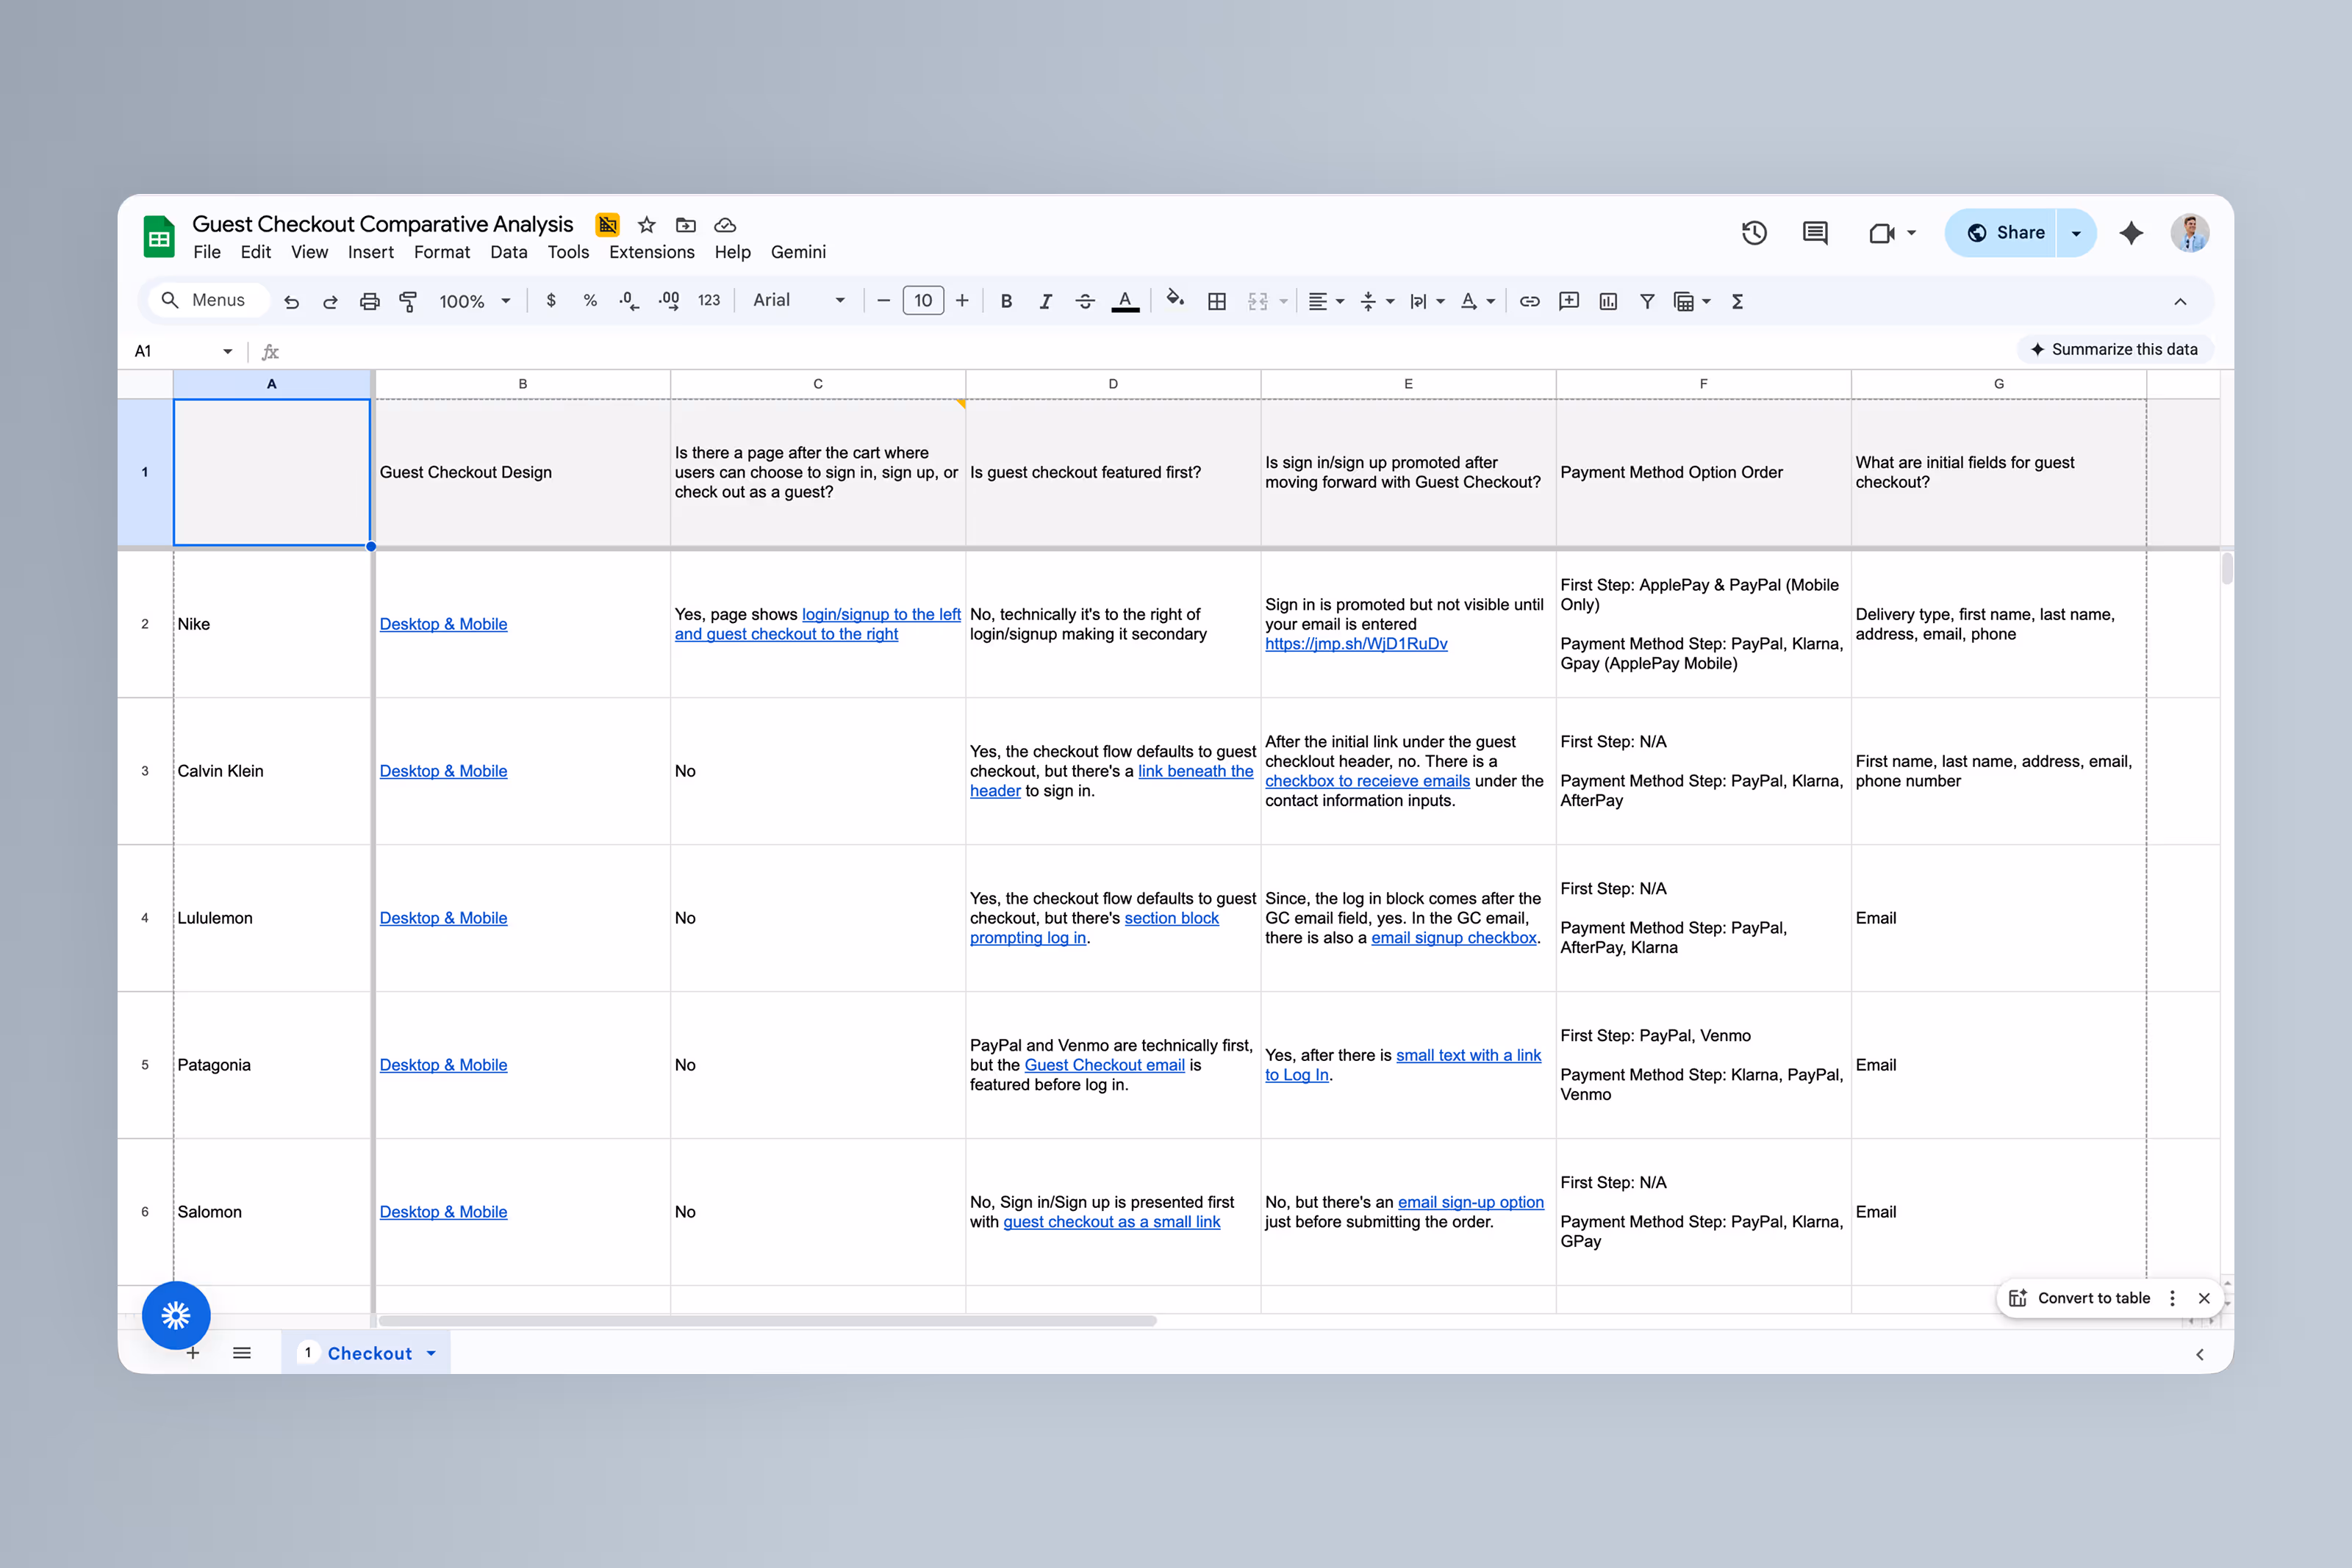Open the Extensions menu
Image resolution: width=2352 pixels, height=1568 pixels.
[x=651, y=252]
